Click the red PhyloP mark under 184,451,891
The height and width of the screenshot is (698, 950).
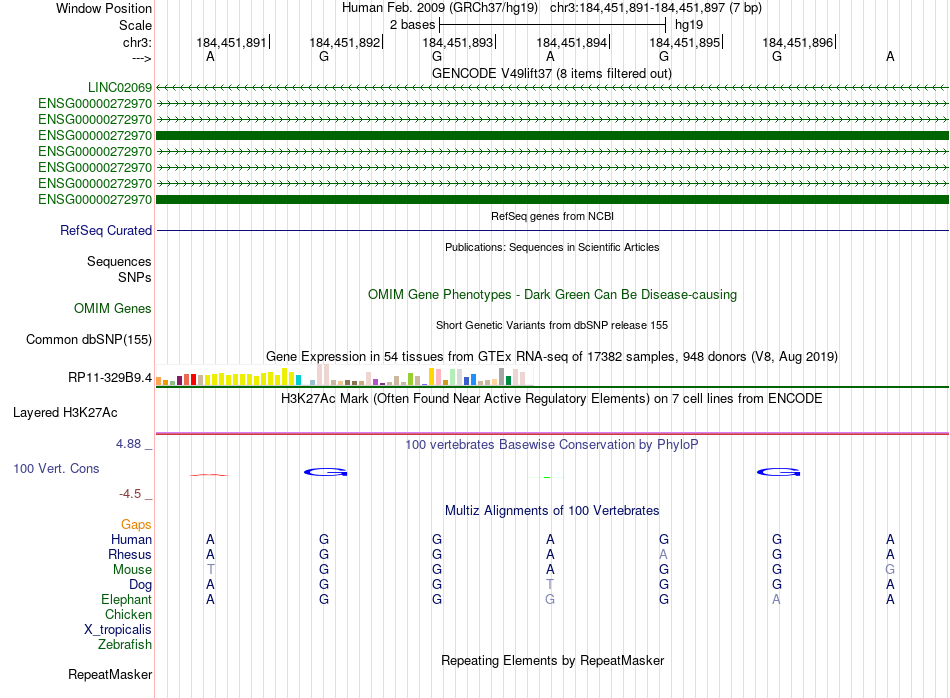click(x=209, y=475)
